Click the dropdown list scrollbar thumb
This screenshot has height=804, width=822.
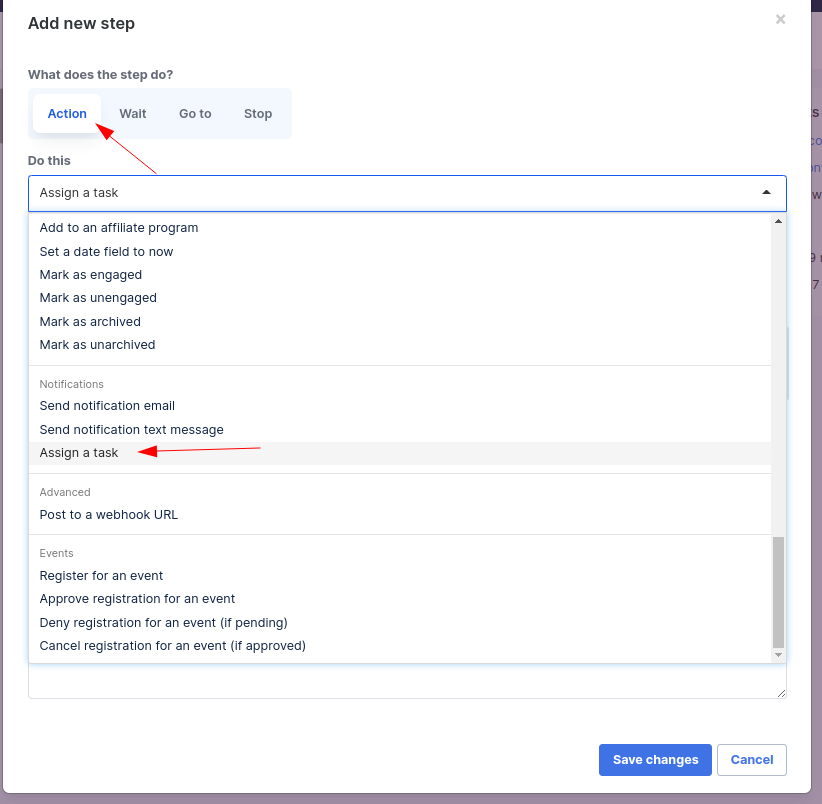[x=778, y=592]
